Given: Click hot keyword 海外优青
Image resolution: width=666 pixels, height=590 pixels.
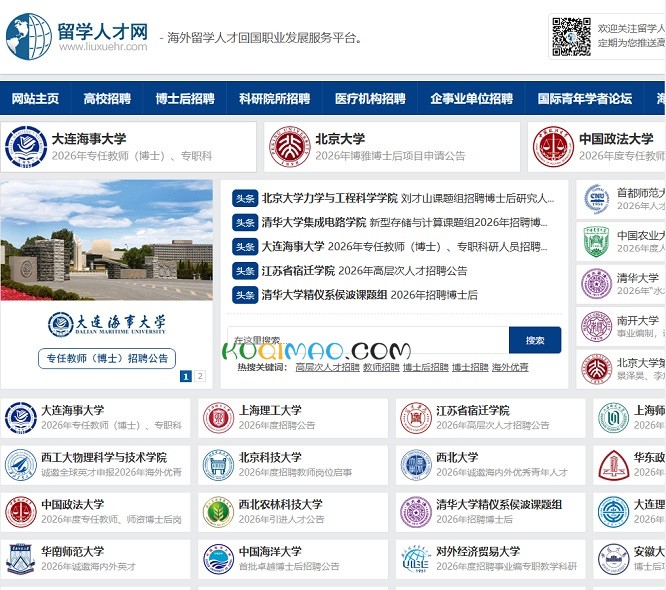Looking at the screenshot, I should click(510, 367).
